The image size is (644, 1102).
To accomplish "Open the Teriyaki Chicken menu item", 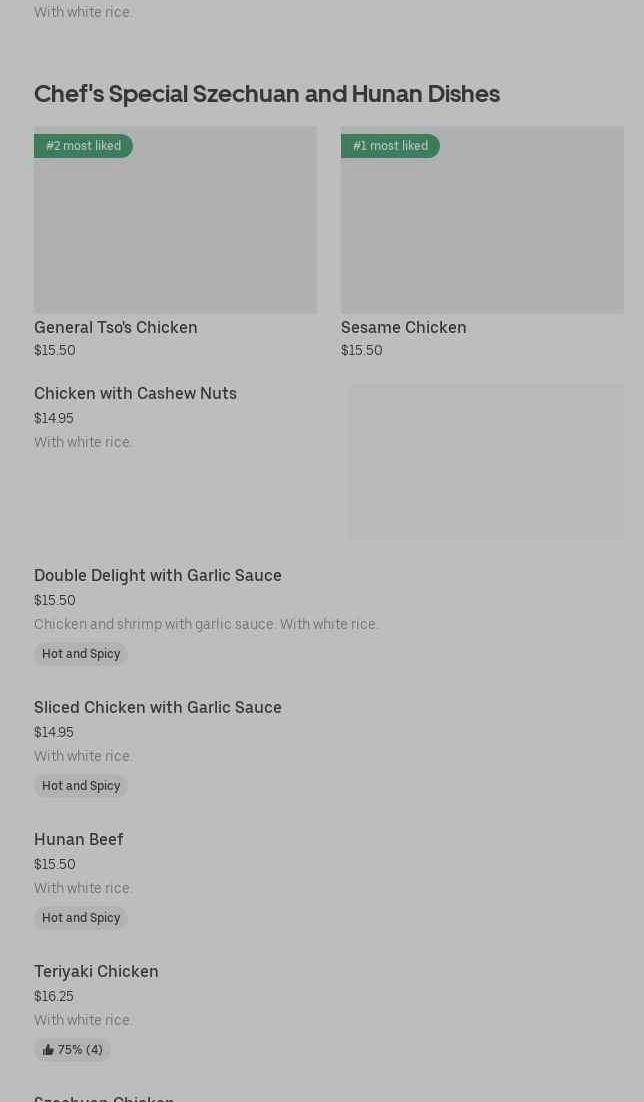I will pyautogui.click(x=96, y=971).
